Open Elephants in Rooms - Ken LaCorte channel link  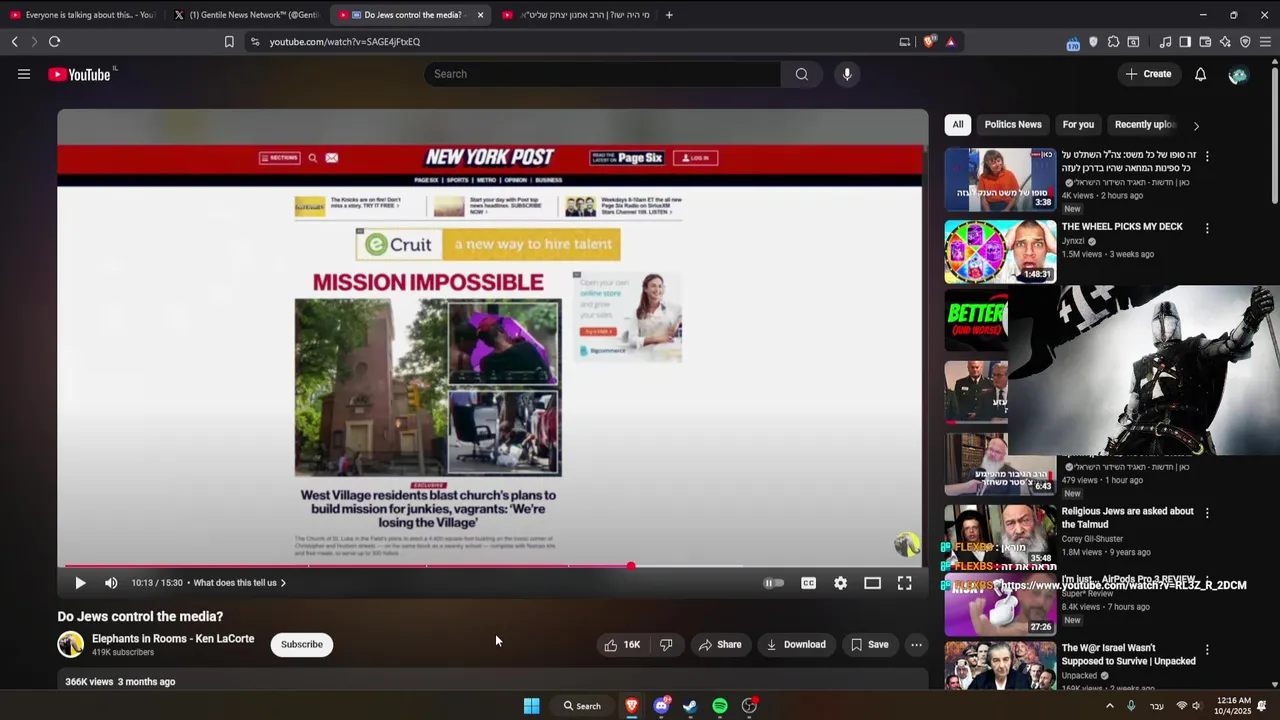coord(173,639)
